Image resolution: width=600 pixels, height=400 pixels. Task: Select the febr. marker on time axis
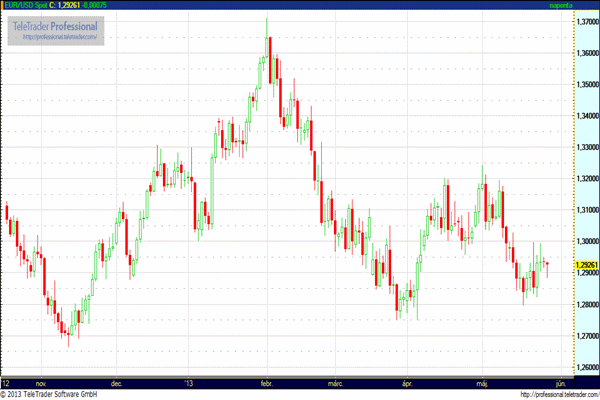(x=267, y=383)
